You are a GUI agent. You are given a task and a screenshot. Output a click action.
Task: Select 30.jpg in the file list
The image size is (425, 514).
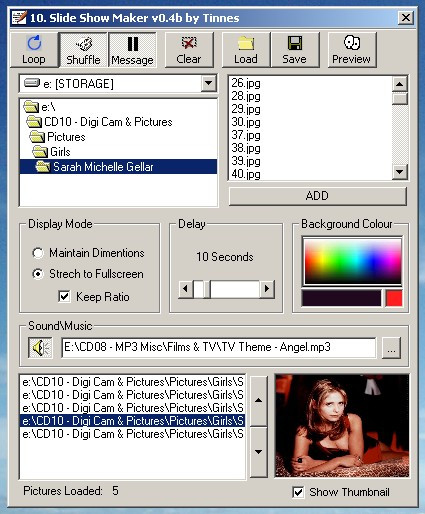click(x=246, y=122)
